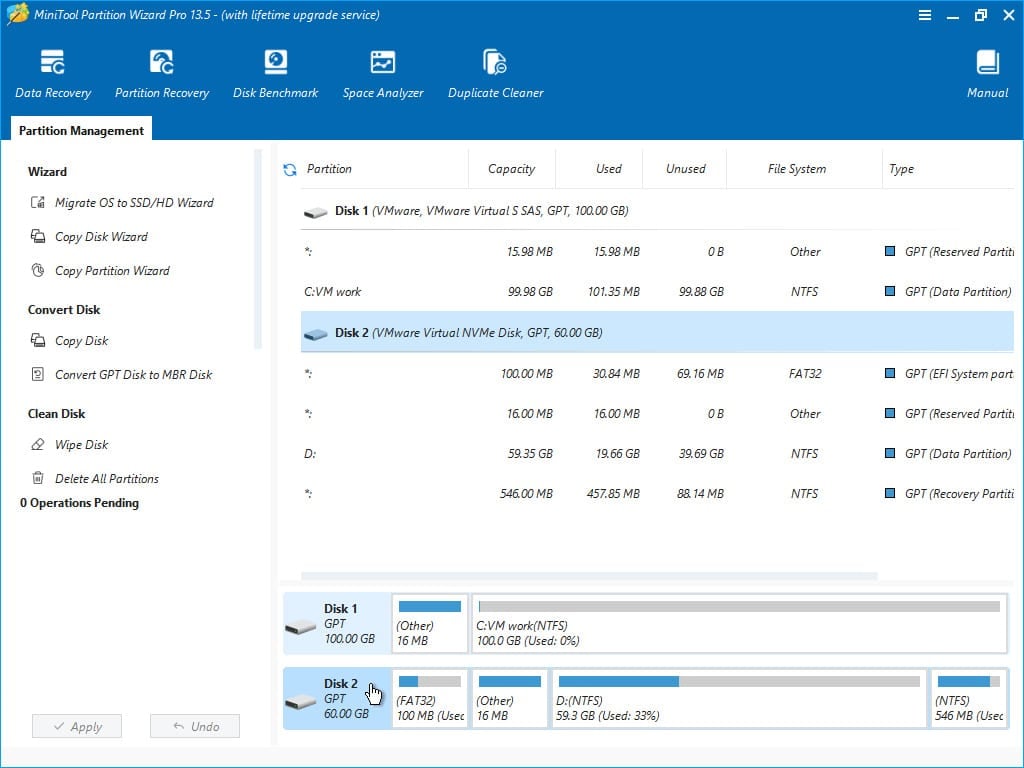This screenshot has width=1024, height=768.
Task: Open the Disk Benchmark tool
Action: 276,74
